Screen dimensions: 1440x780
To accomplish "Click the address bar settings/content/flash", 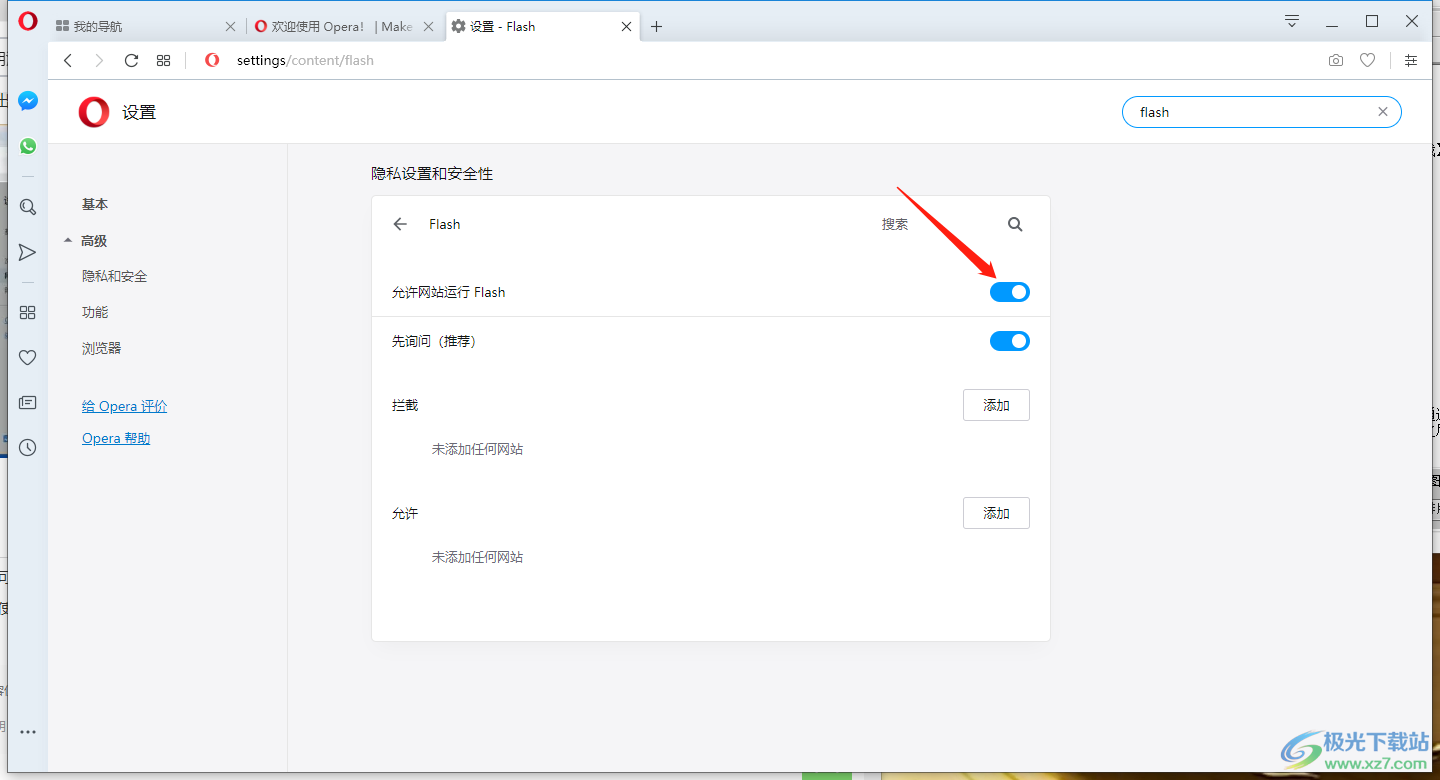I will pos(305,60).
